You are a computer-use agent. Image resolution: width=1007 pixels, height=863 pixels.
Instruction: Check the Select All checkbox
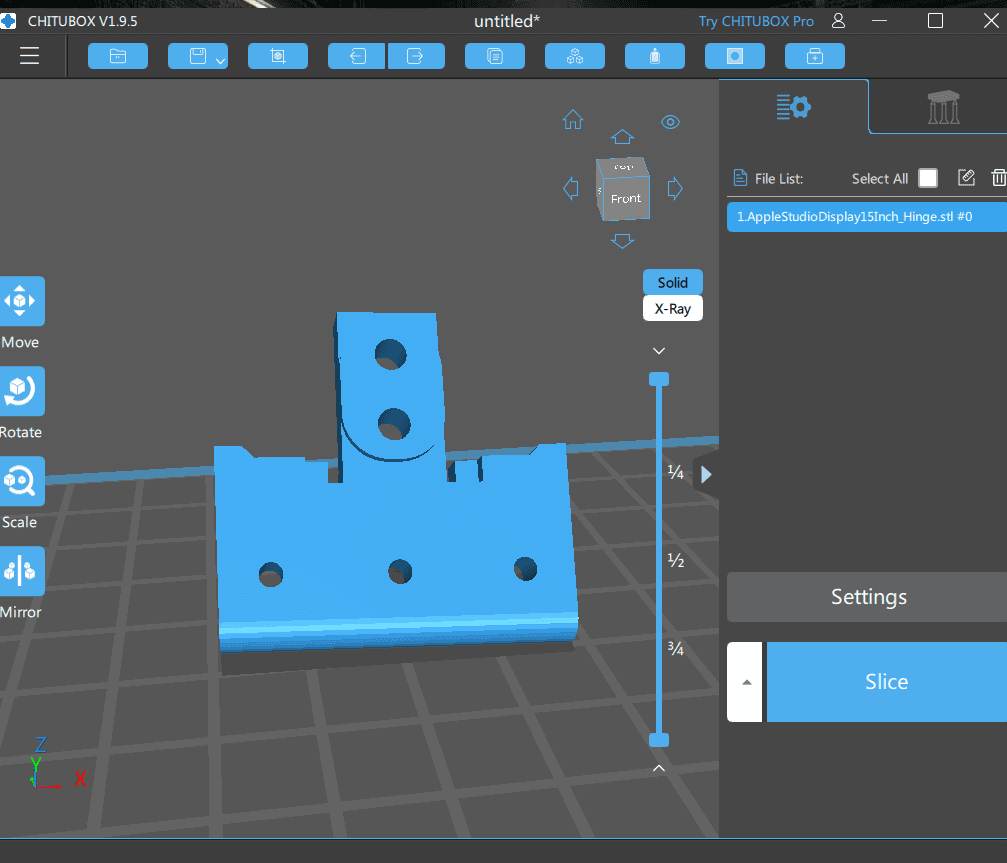coord(928,178)
